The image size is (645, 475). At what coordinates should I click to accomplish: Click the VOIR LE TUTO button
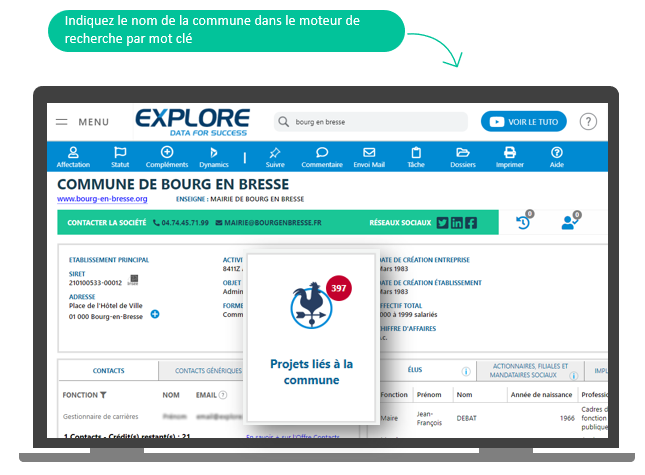523,122
